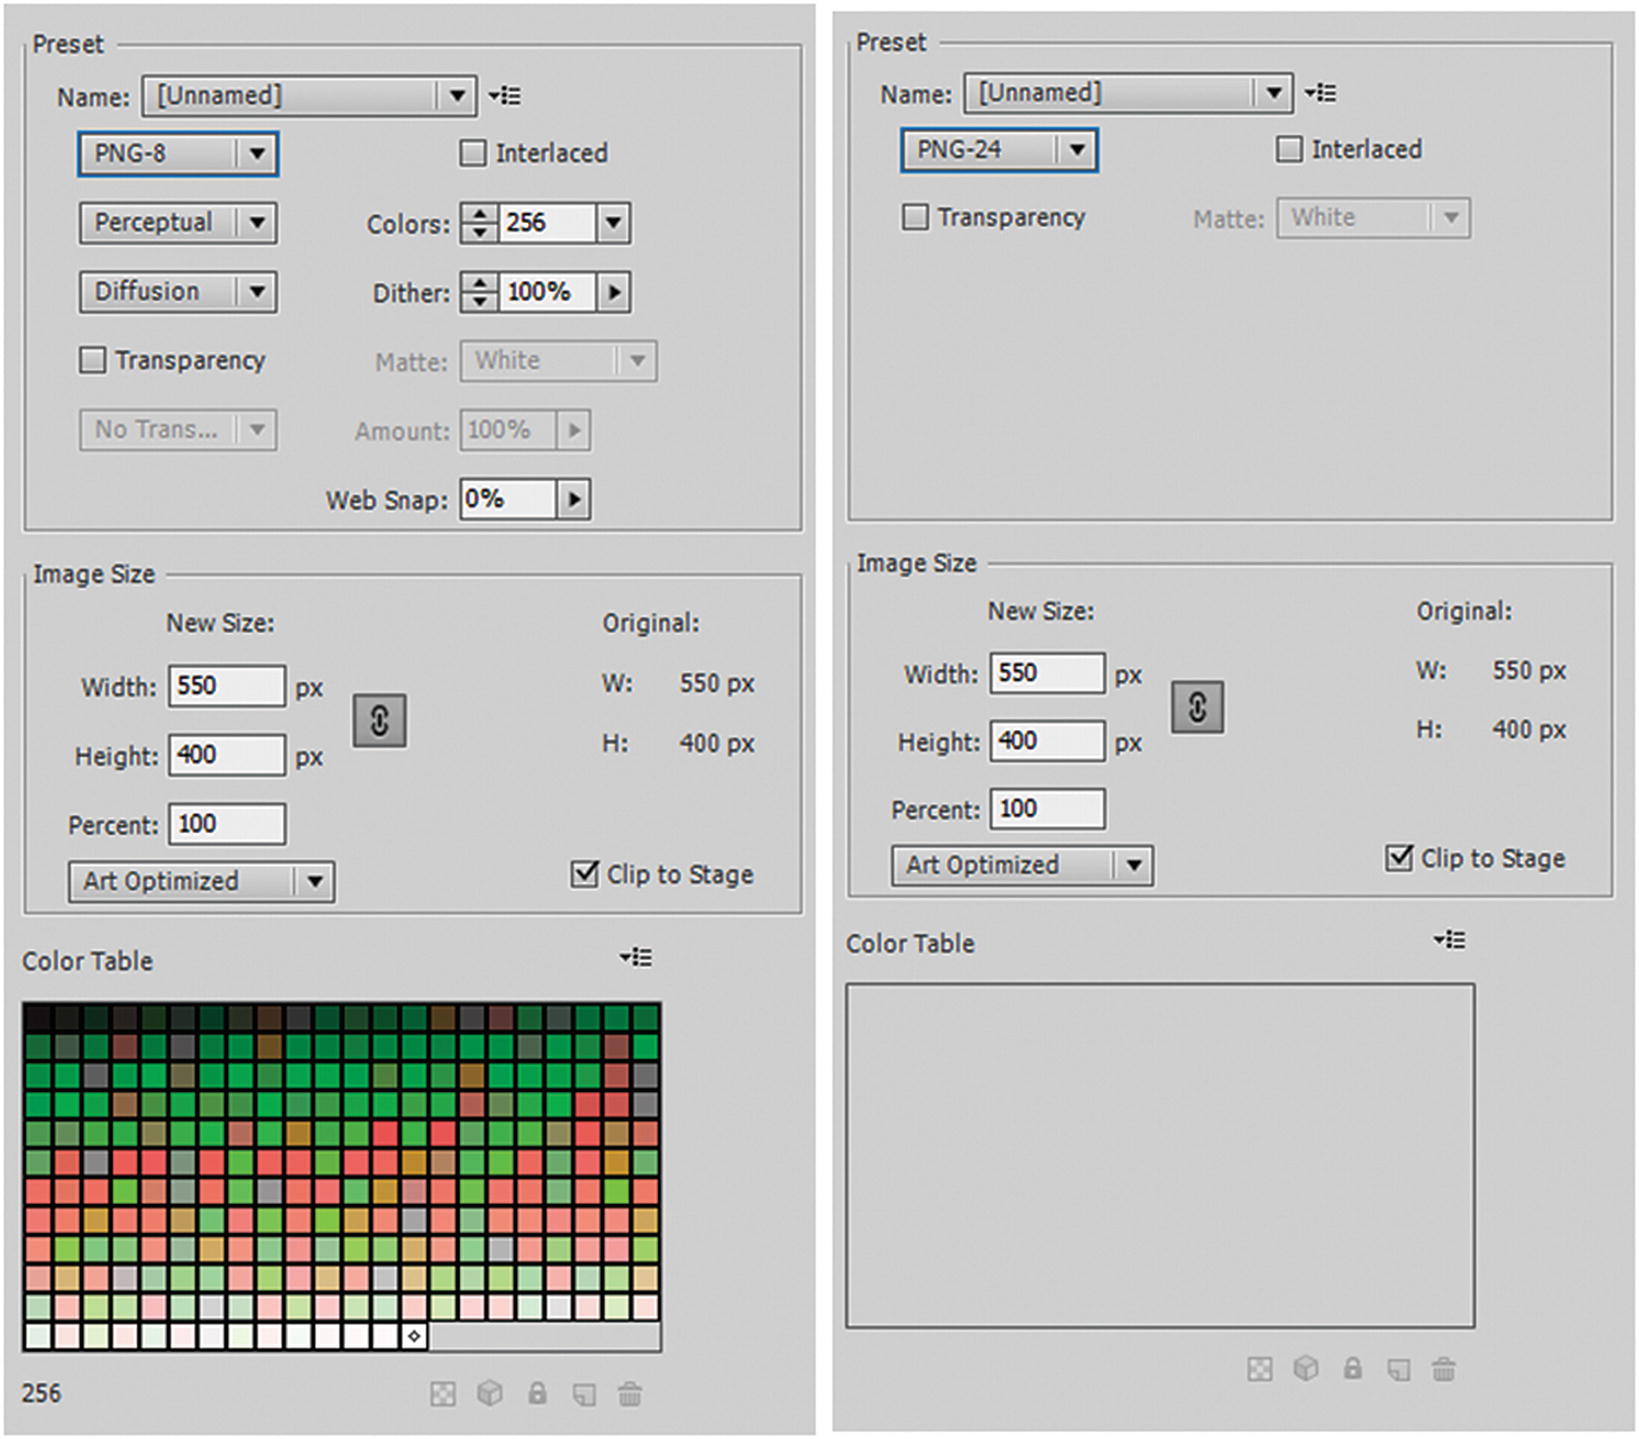Click the Web Snap slider arrow button
Screen dimensions: 1639x1439
573,499
